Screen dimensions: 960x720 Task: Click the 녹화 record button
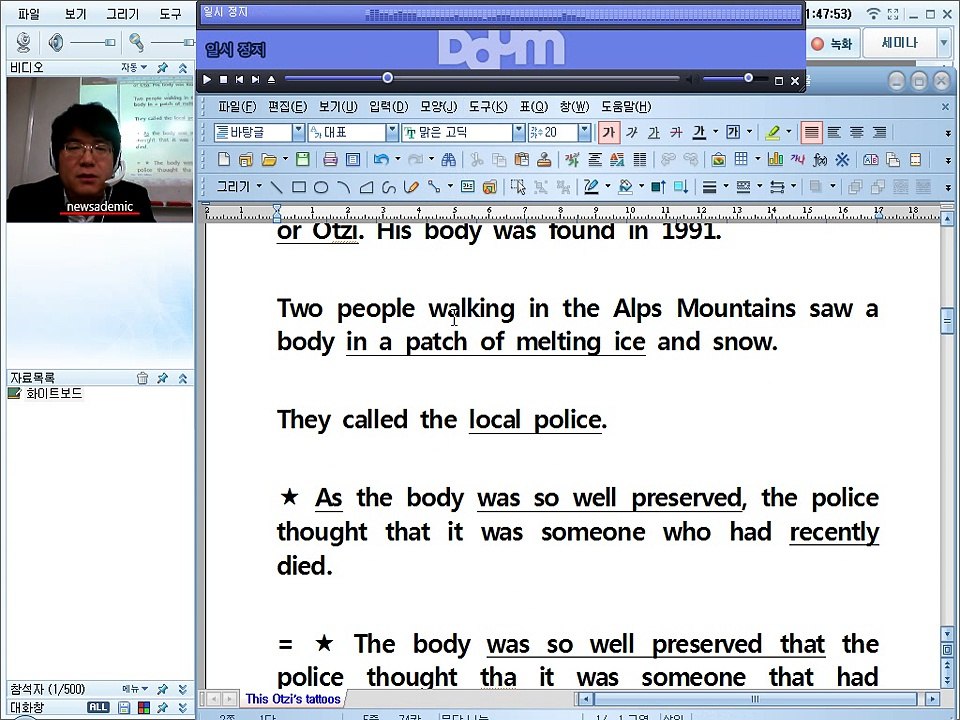tap(832, 43)
